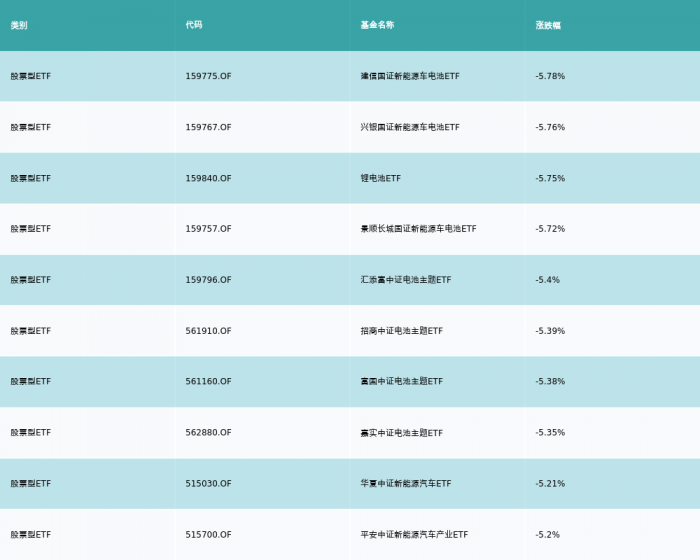Click fund name 平安中证新能源汽车产业ETF

[x=414, y=535]
